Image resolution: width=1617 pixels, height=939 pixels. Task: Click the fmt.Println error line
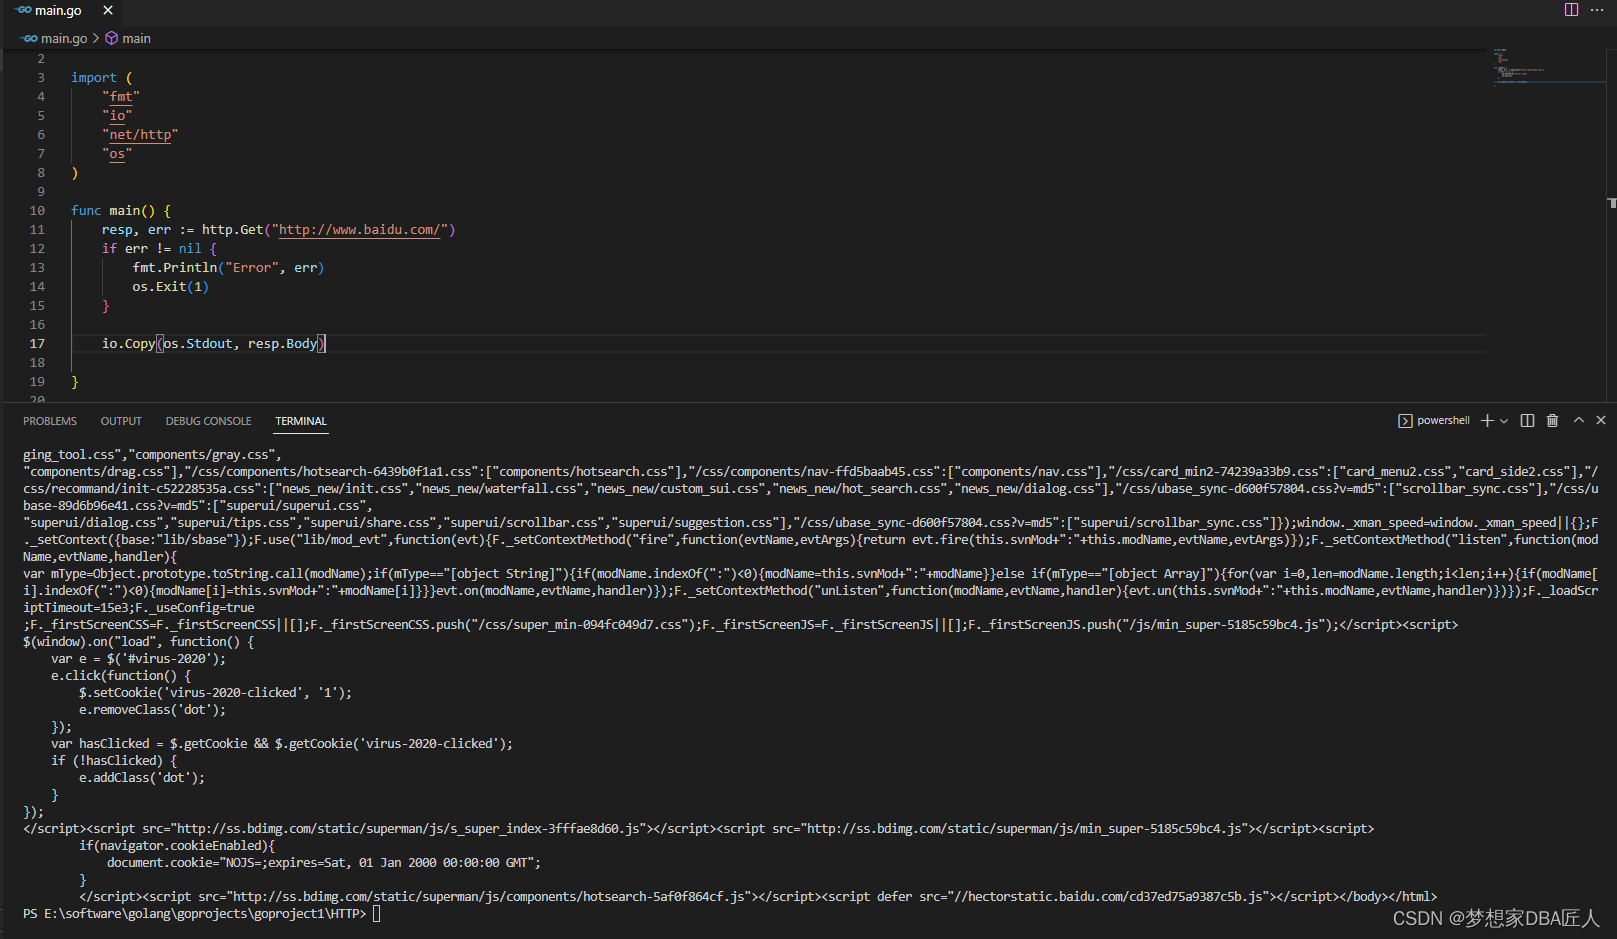228,268
